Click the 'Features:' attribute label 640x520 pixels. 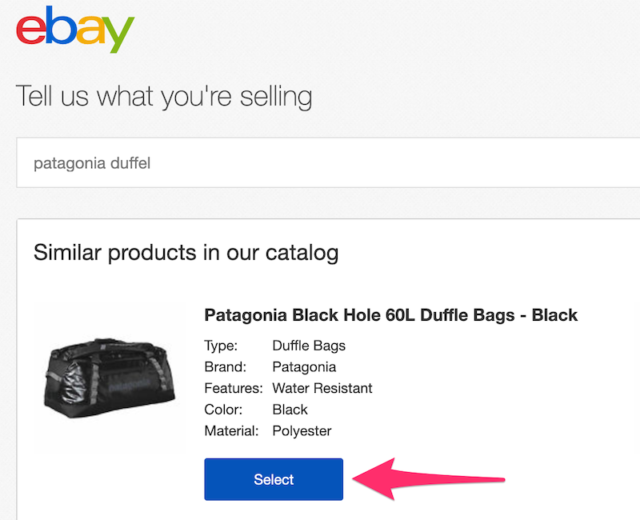[233, 388]
